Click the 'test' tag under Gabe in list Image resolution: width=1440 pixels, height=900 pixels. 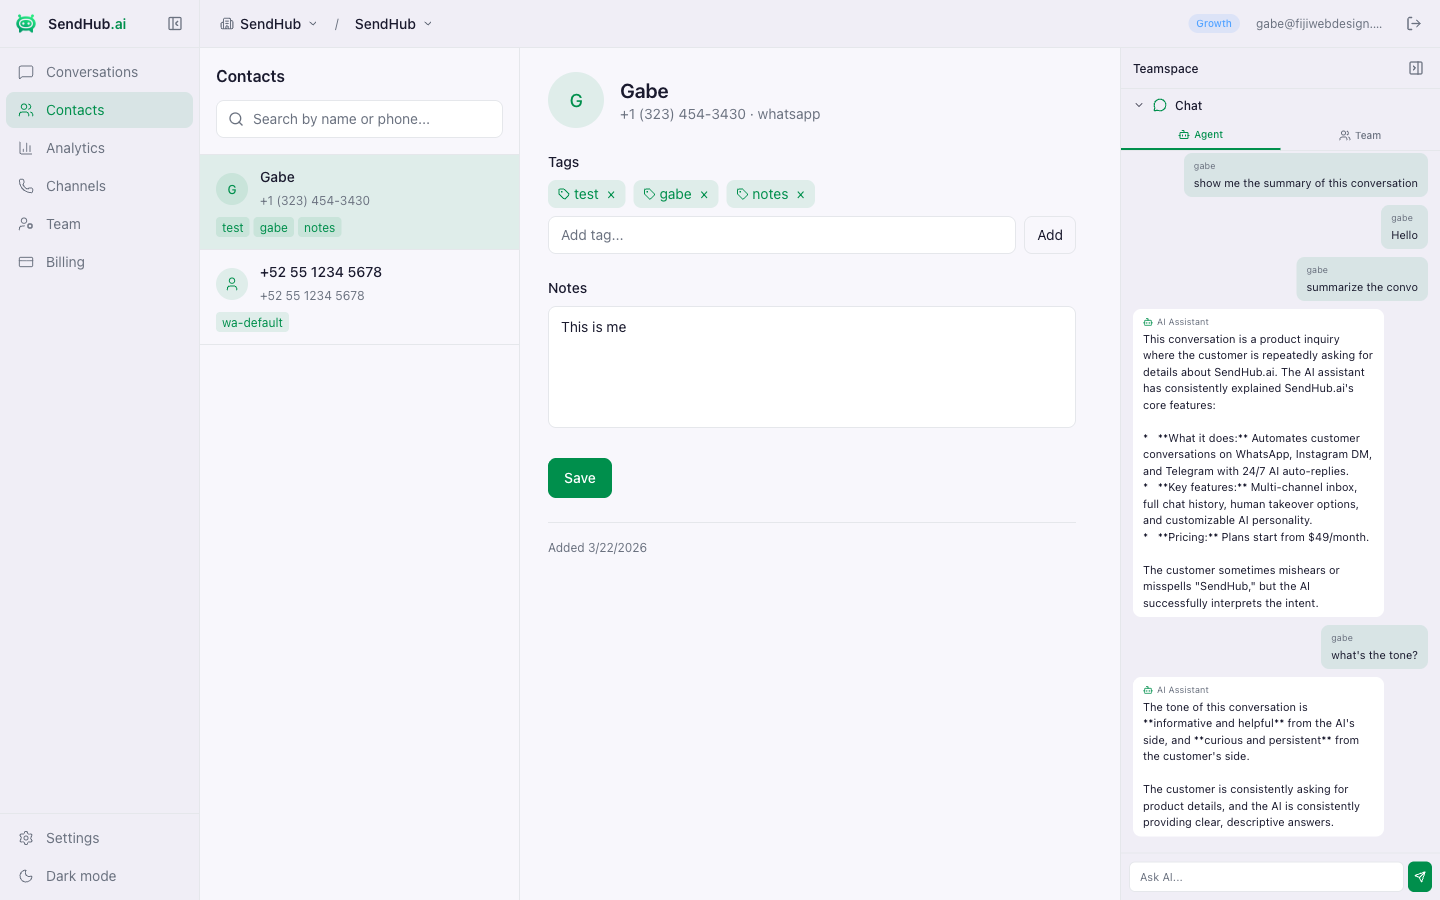[x=232, y=228]
